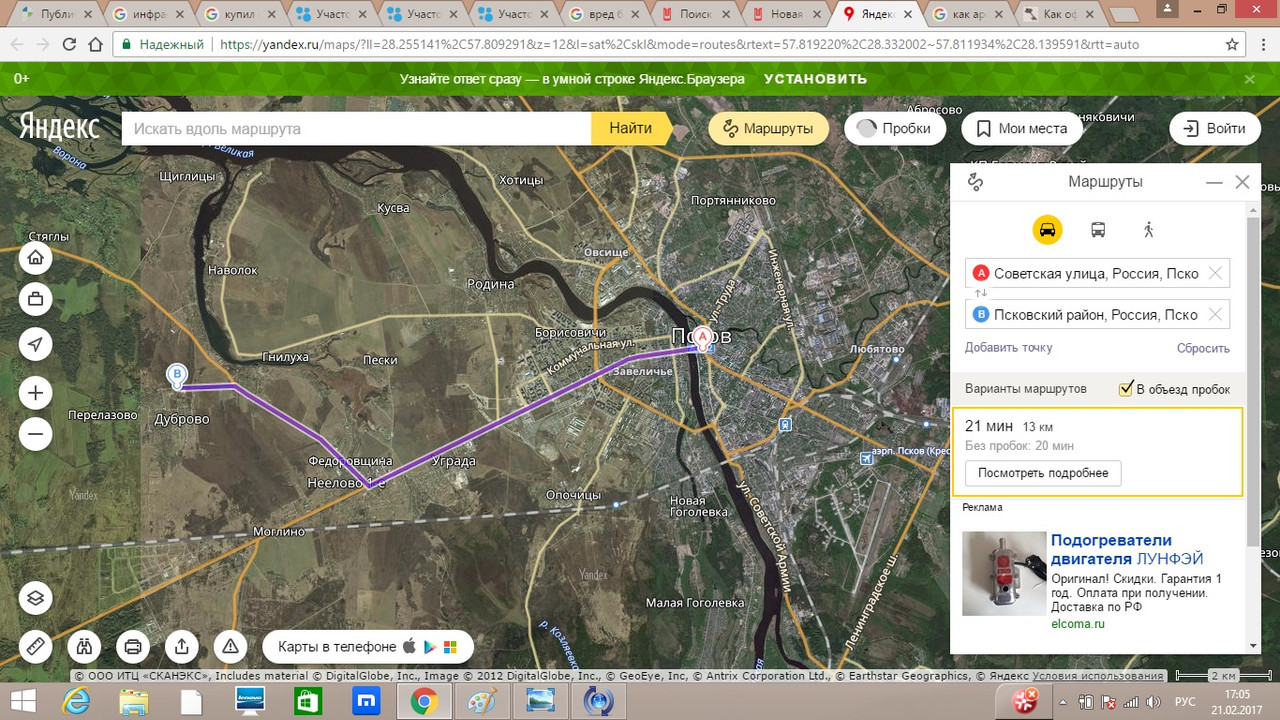Image resolution: width=1280 pixels, height=720 pixels.
Task: Zoom out with the minus button
Action: [36, 434]
